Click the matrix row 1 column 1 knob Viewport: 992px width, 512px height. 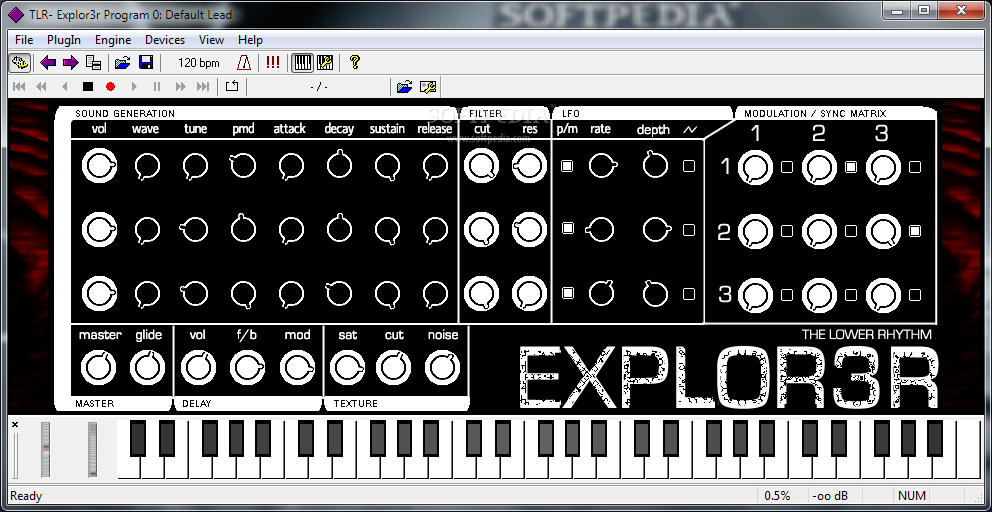(x=755, y=168)
